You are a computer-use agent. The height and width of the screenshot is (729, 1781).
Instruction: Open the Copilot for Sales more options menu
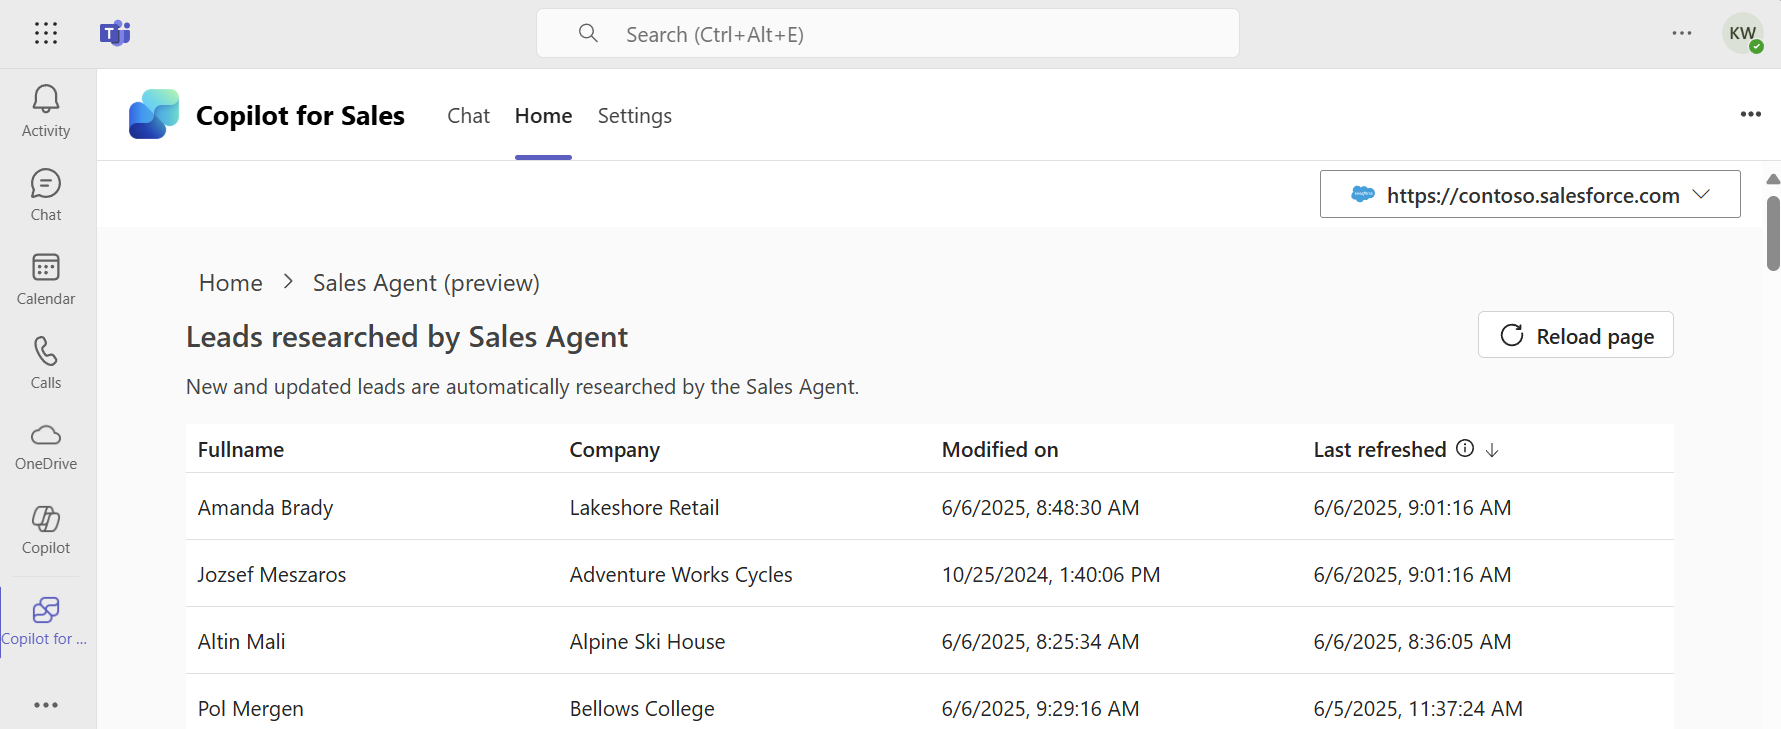point(1750,114)
